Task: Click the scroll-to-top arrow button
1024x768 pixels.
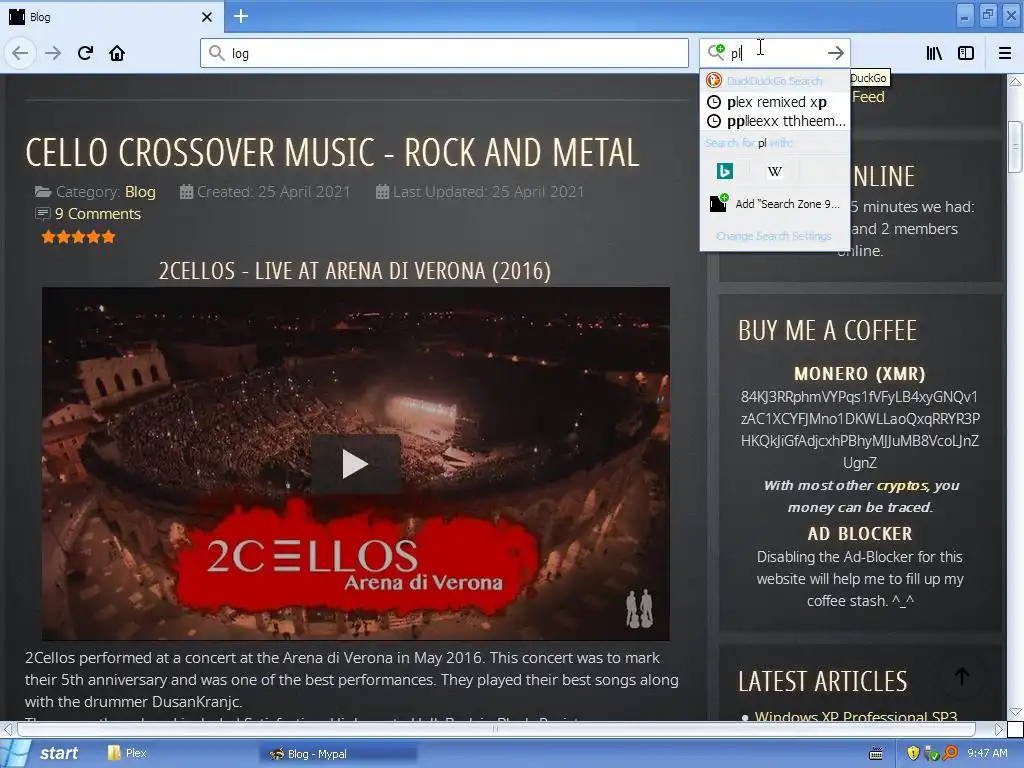Action: coord(961,677)
